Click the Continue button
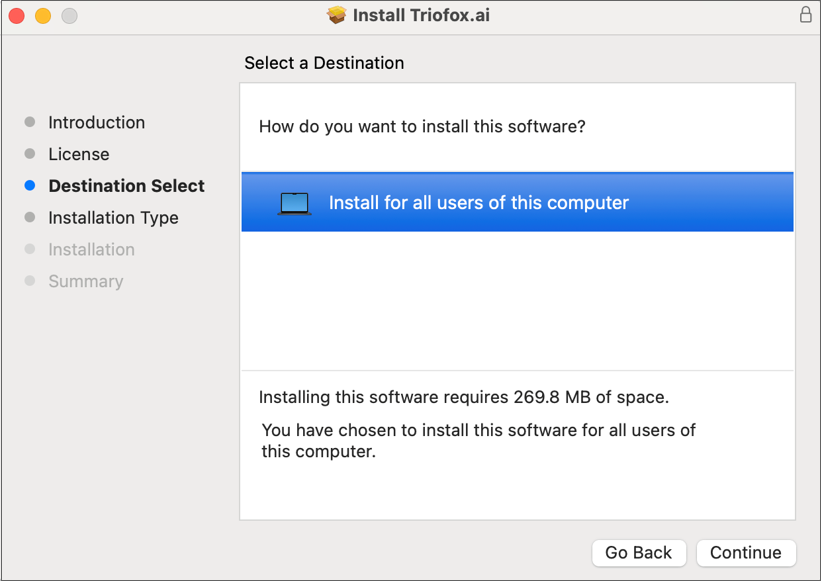This screenshot has height=581, width=821. pyautogui.click(x=746, y=553)
